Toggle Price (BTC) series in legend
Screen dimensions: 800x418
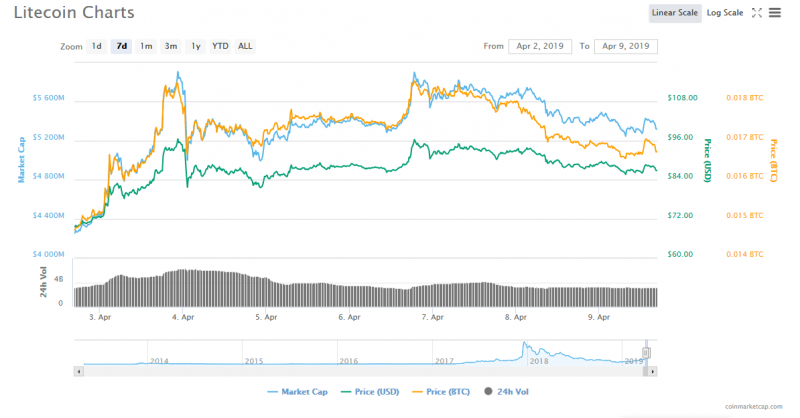tap(452, 391)
